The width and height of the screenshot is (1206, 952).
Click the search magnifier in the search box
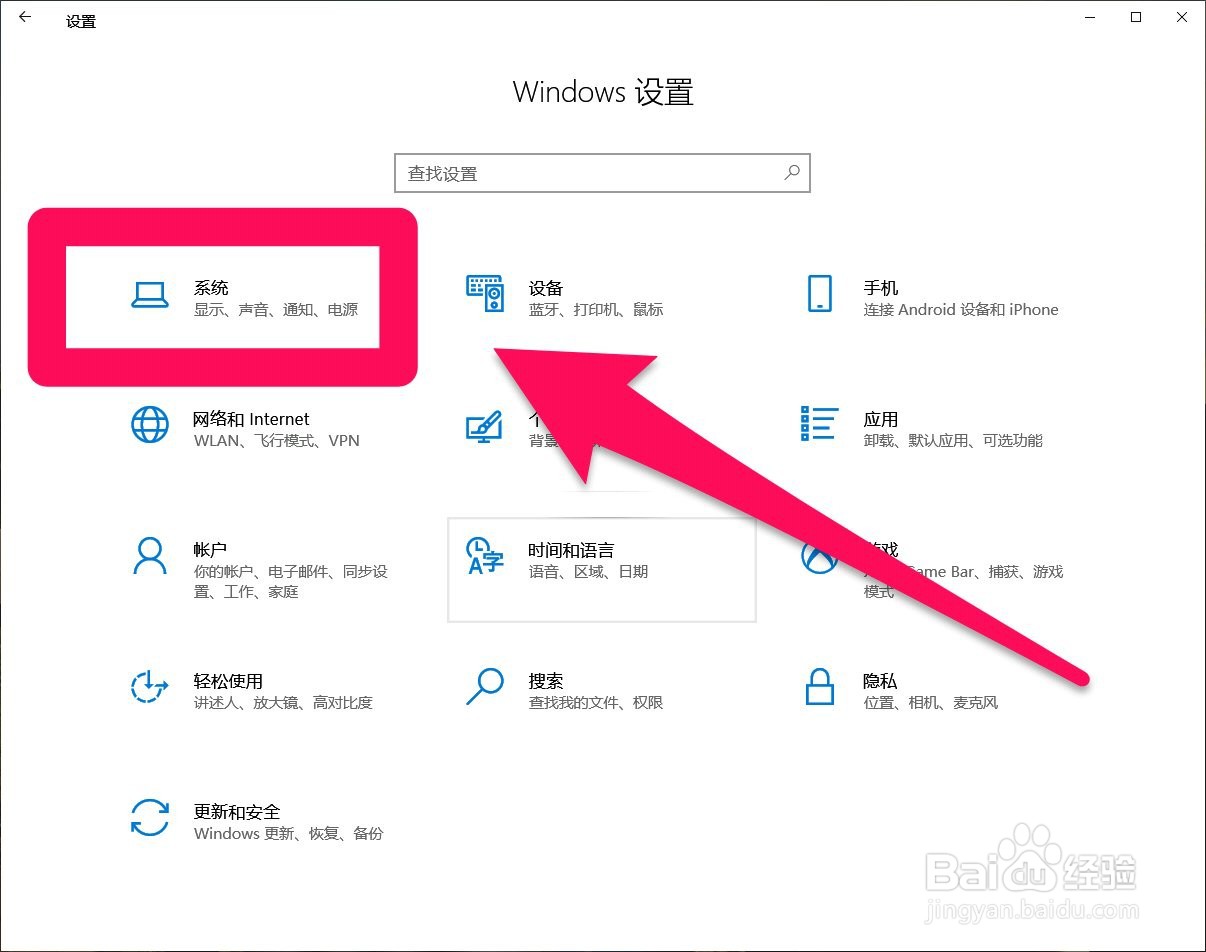(x=792, y=172)
